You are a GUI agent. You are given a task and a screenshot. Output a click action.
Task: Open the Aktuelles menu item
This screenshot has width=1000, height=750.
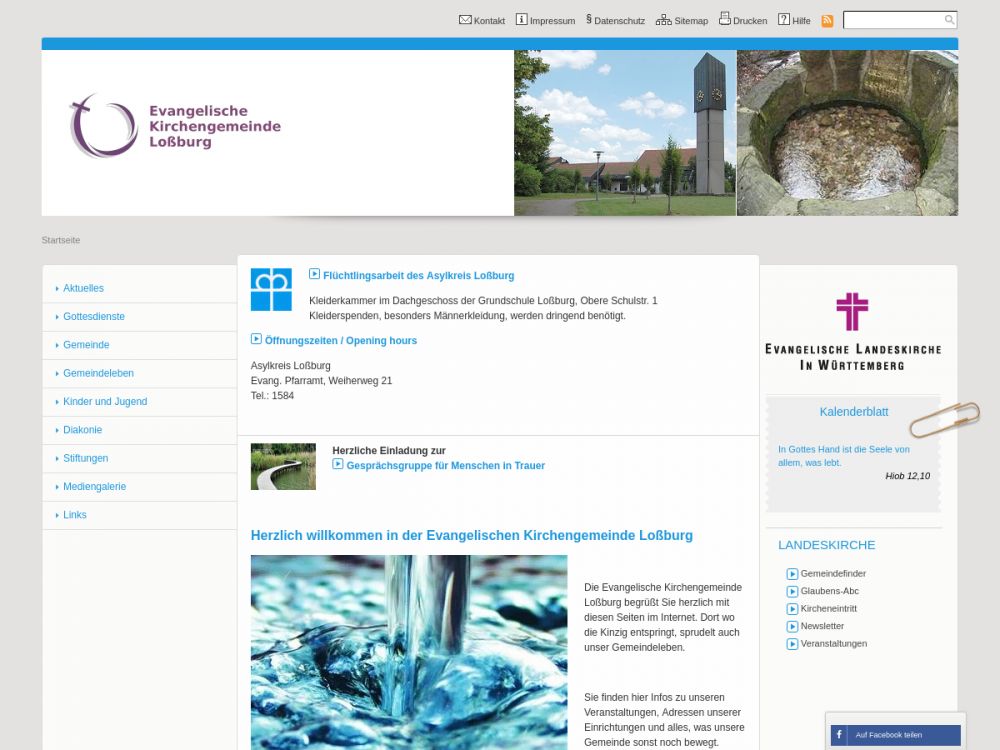83,288
